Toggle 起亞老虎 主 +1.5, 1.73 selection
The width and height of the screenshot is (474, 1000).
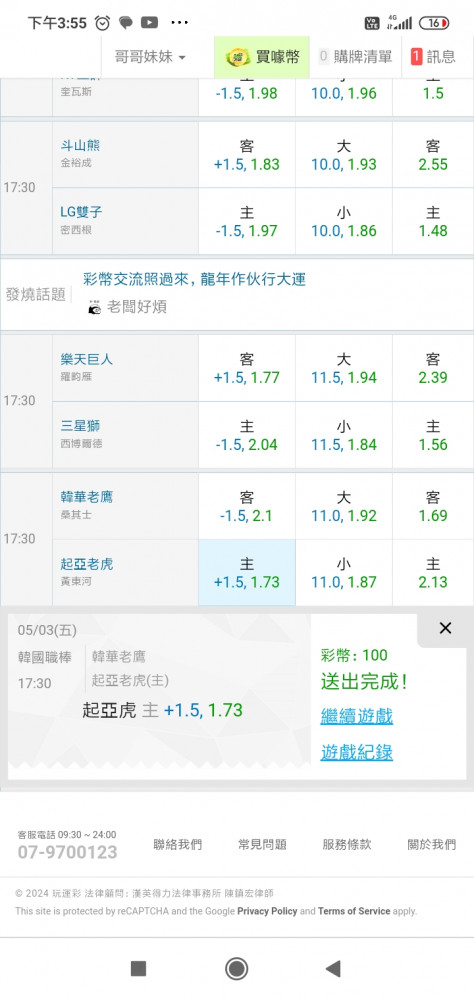(247, 573)
